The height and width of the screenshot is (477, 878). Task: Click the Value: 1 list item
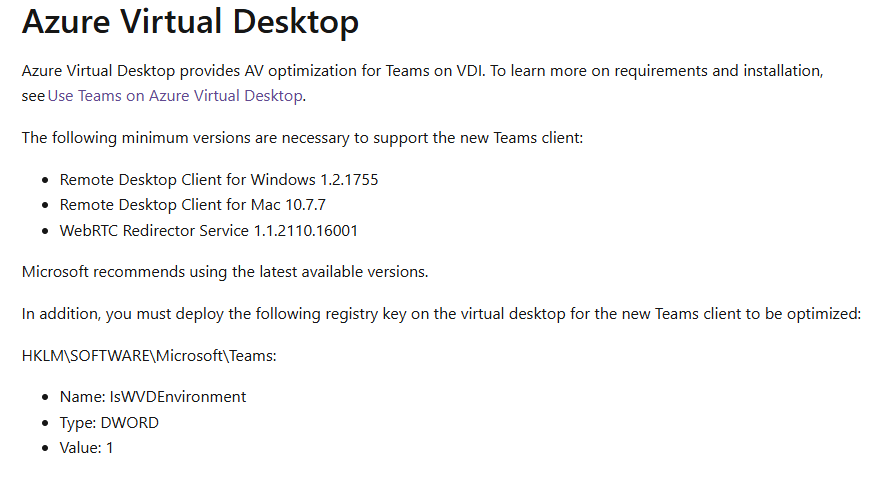tap(87, 448)
